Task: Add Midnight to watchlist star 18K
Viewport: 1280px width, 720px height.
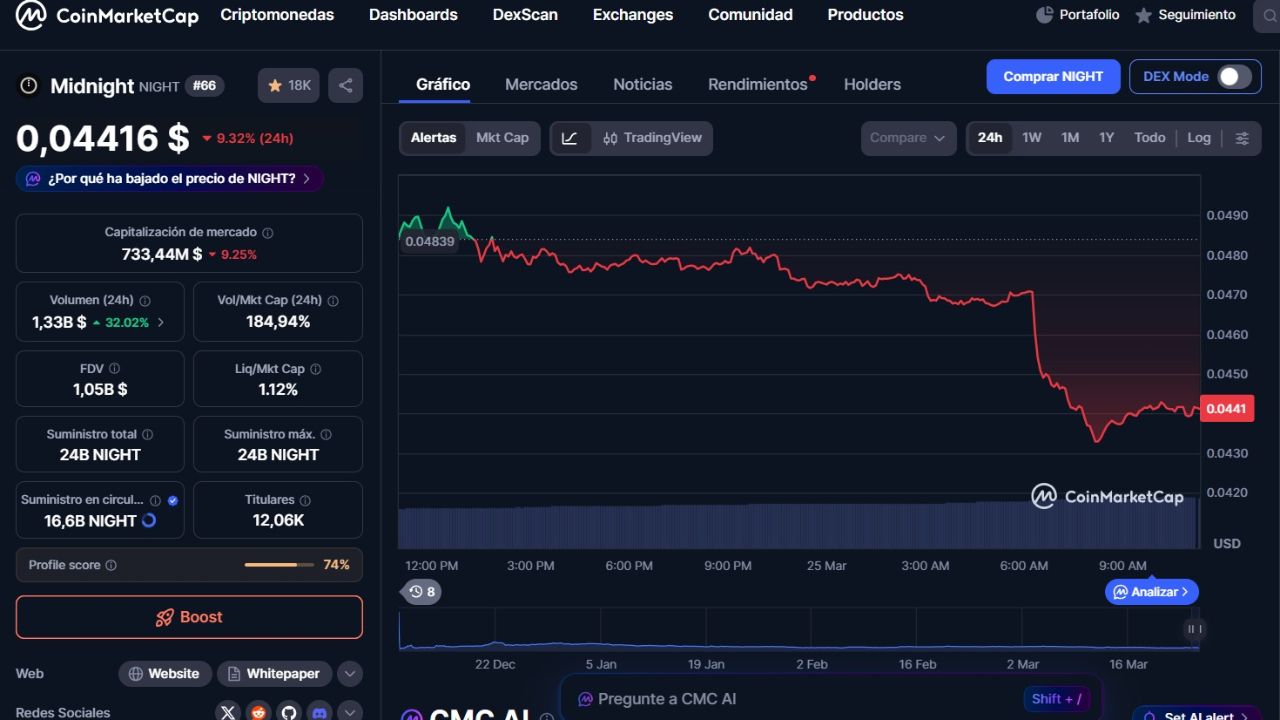Action: point(289,86)
